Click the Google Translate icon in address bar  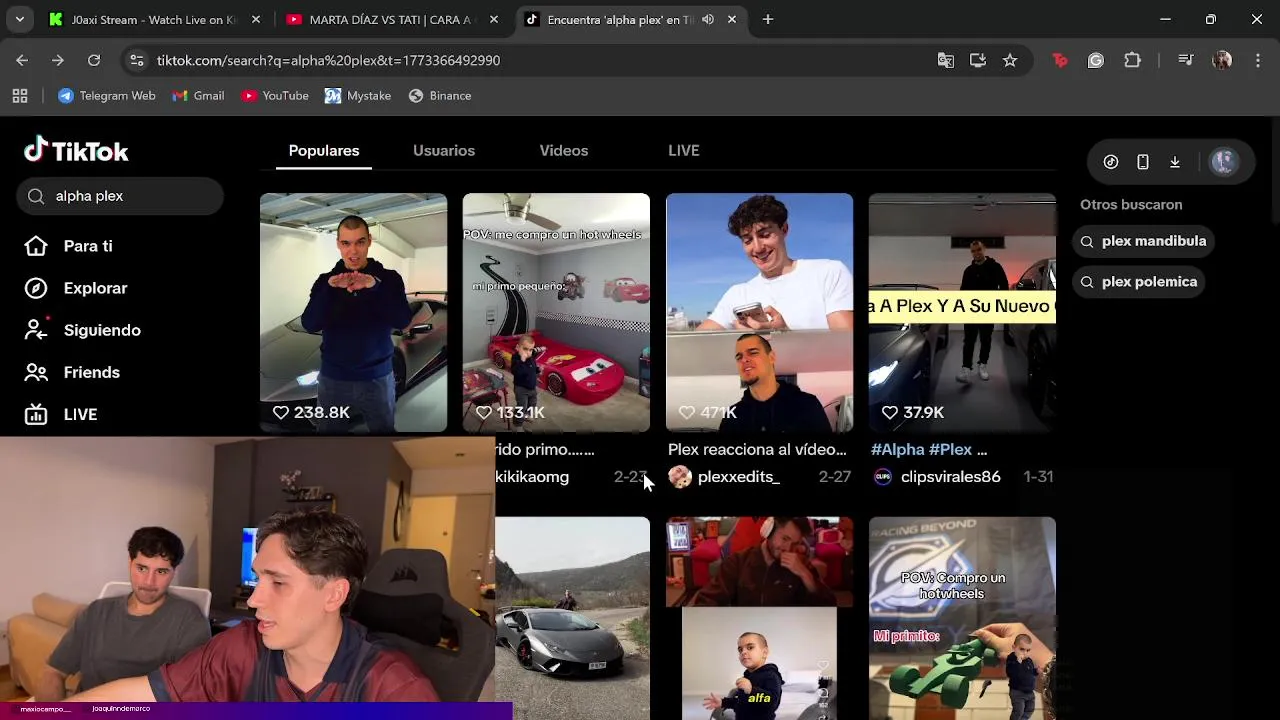945,60
